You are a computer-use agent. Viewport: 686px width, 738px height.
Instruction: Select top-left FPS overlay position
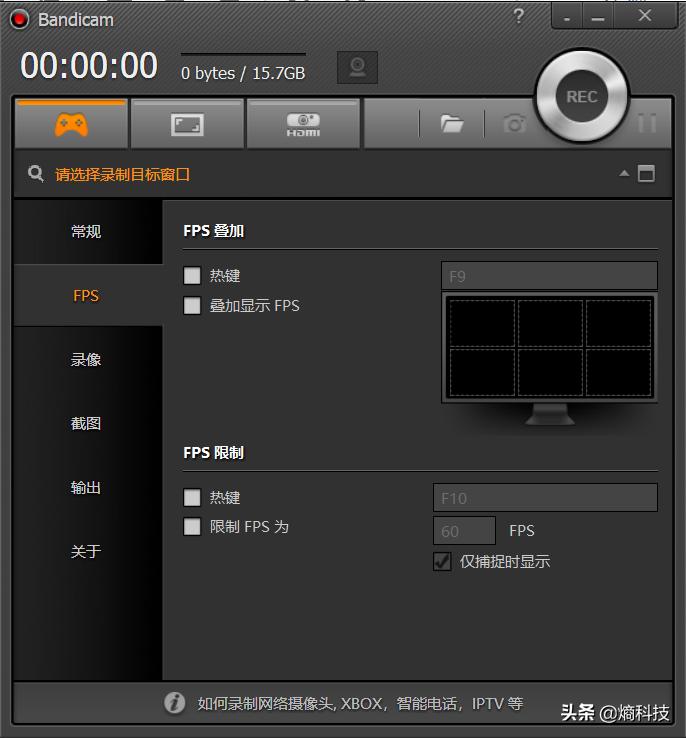click(x=482, y=323)
